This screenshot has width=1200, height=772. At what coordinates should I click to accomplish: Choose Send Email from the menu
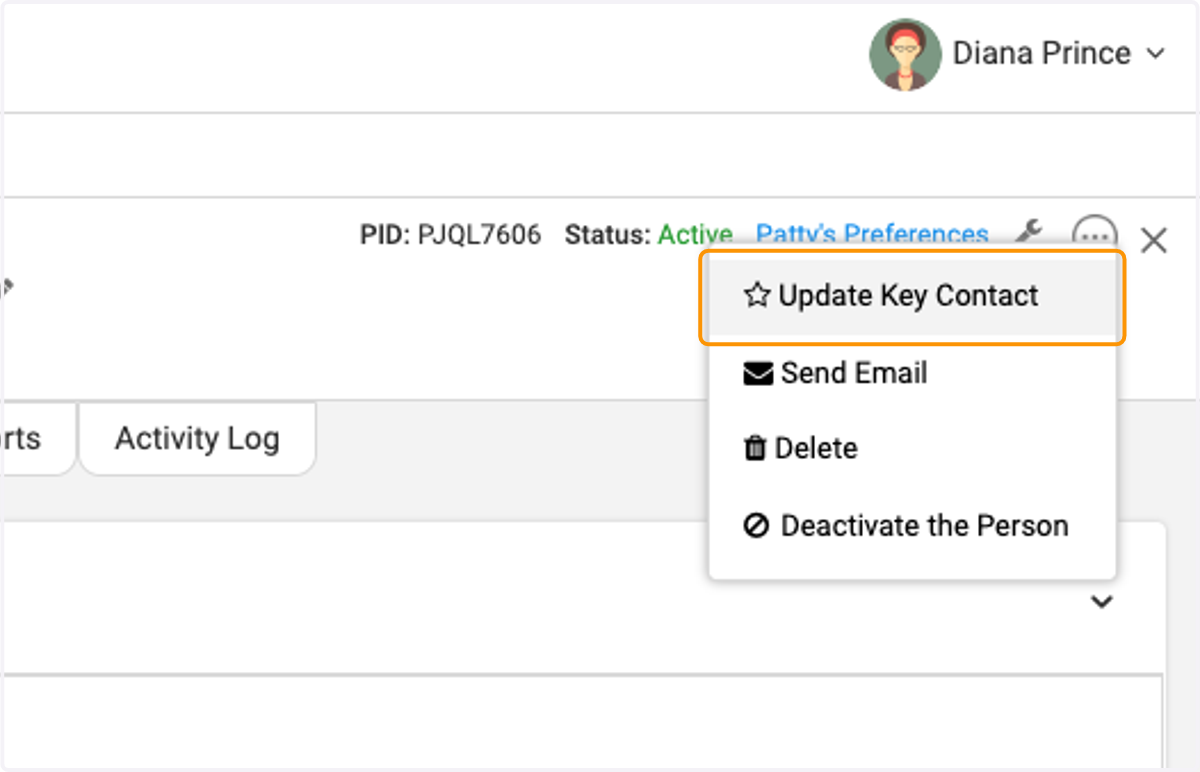pos(912,373)
